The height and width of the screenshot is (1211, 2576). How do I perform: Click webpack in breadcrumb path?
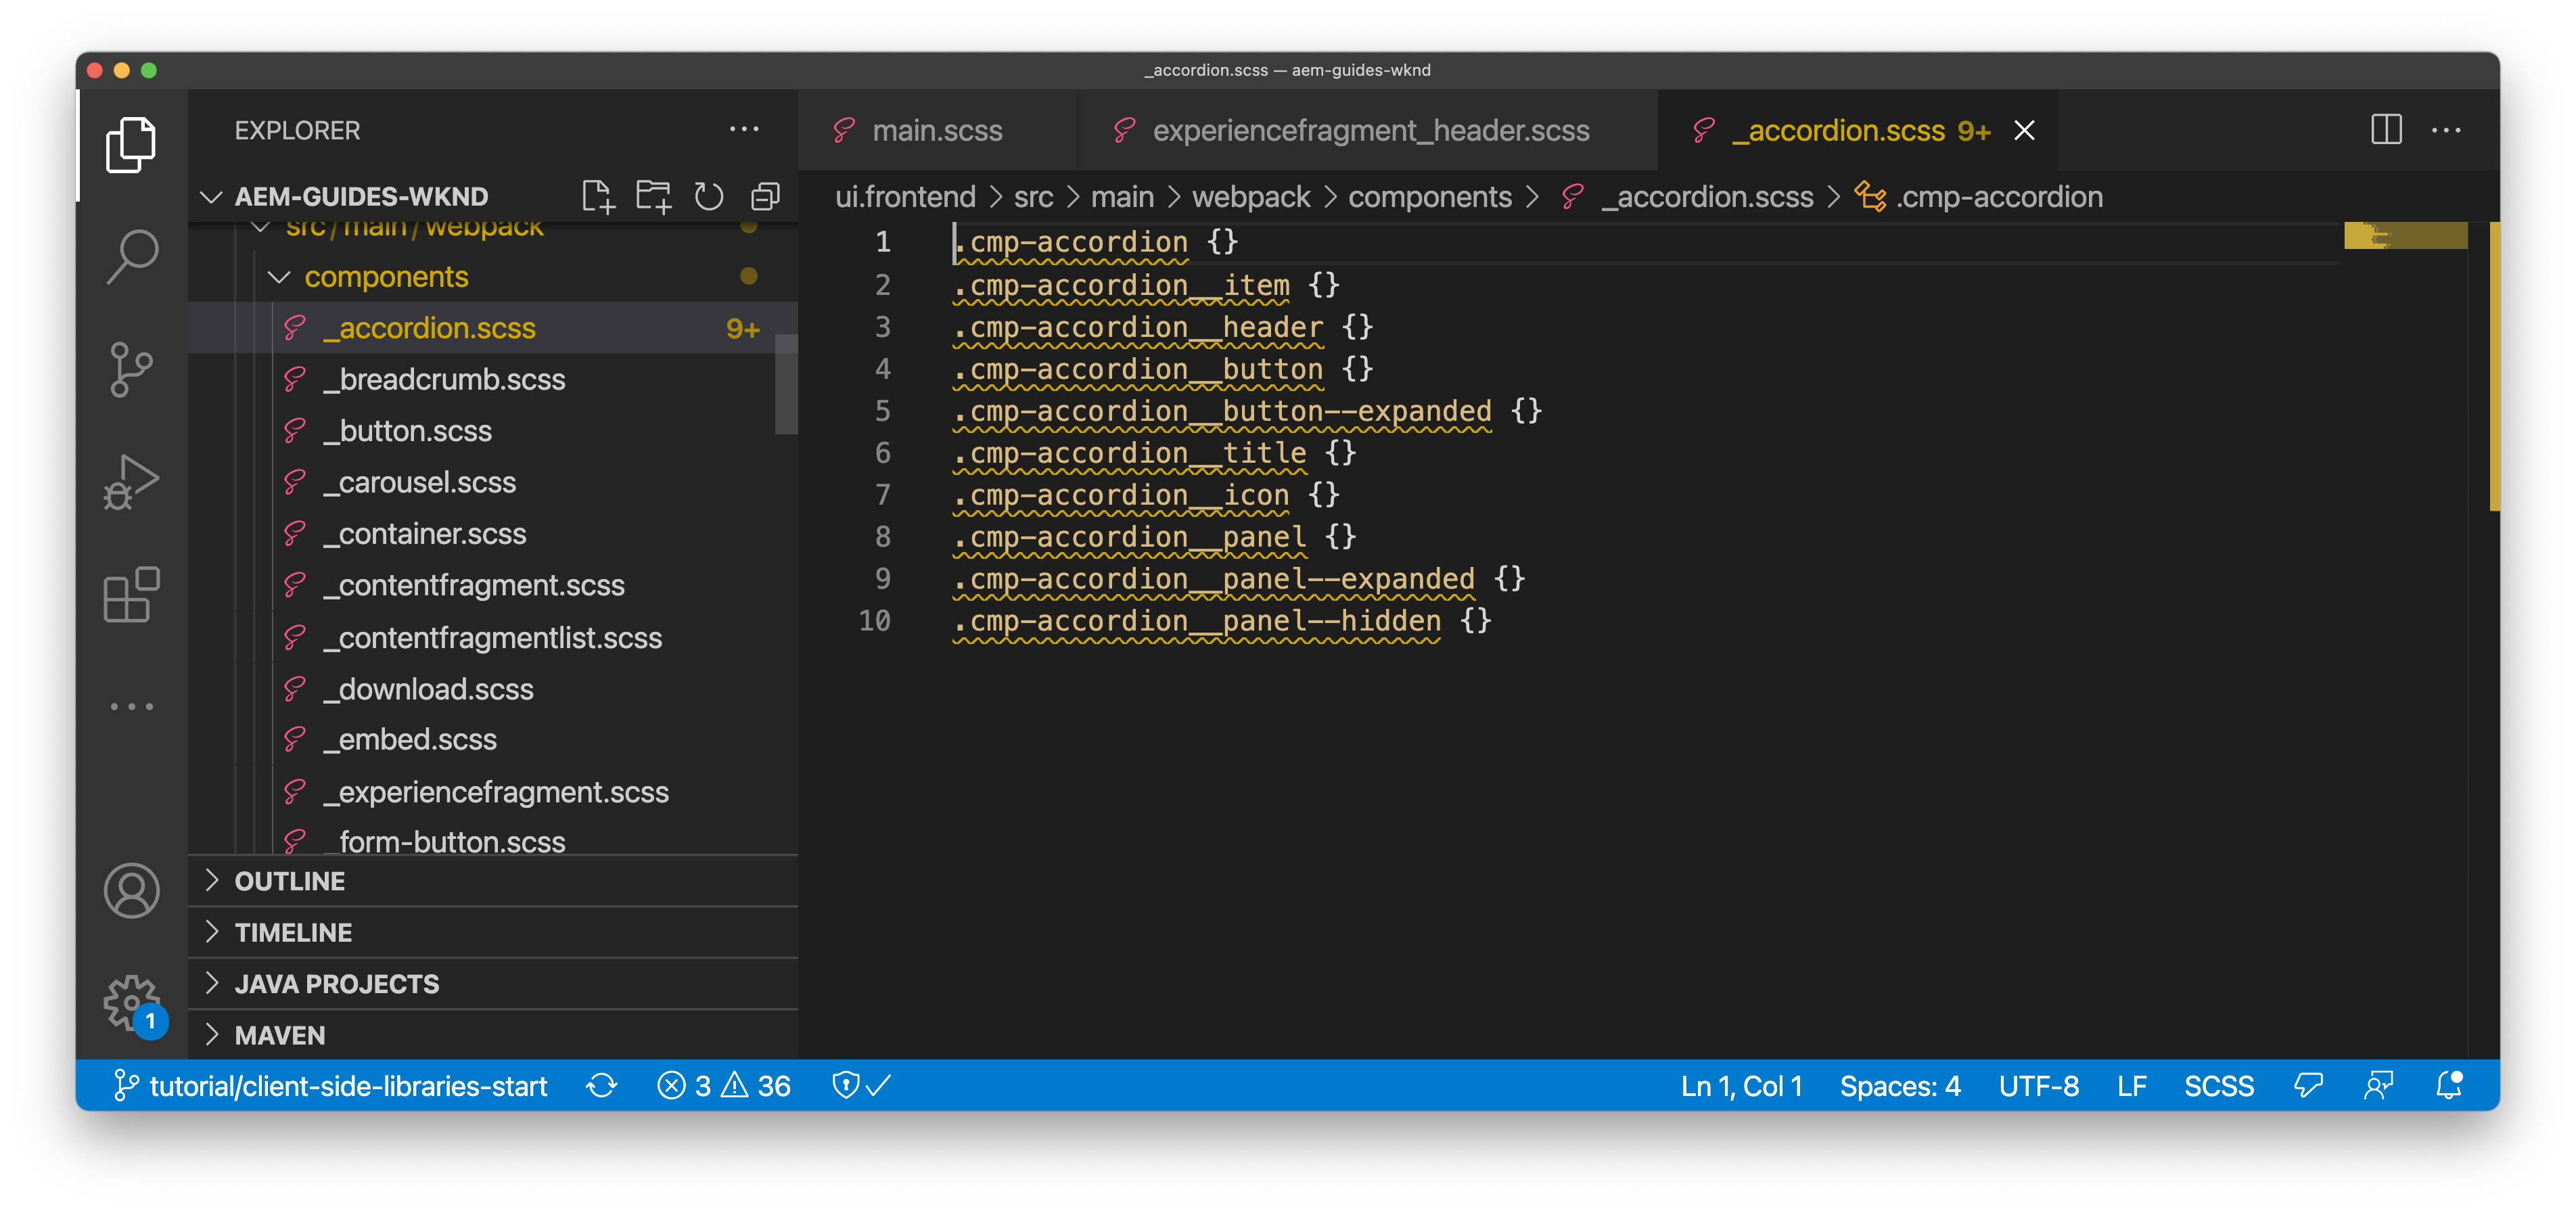click(x=1250, y=197)
